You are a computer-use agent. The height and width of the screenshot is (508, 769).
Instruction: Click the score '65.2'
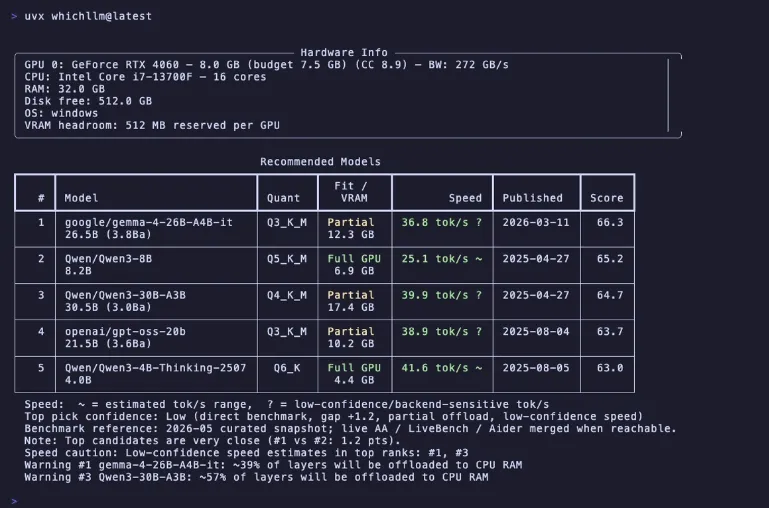[x=610, y=258]
